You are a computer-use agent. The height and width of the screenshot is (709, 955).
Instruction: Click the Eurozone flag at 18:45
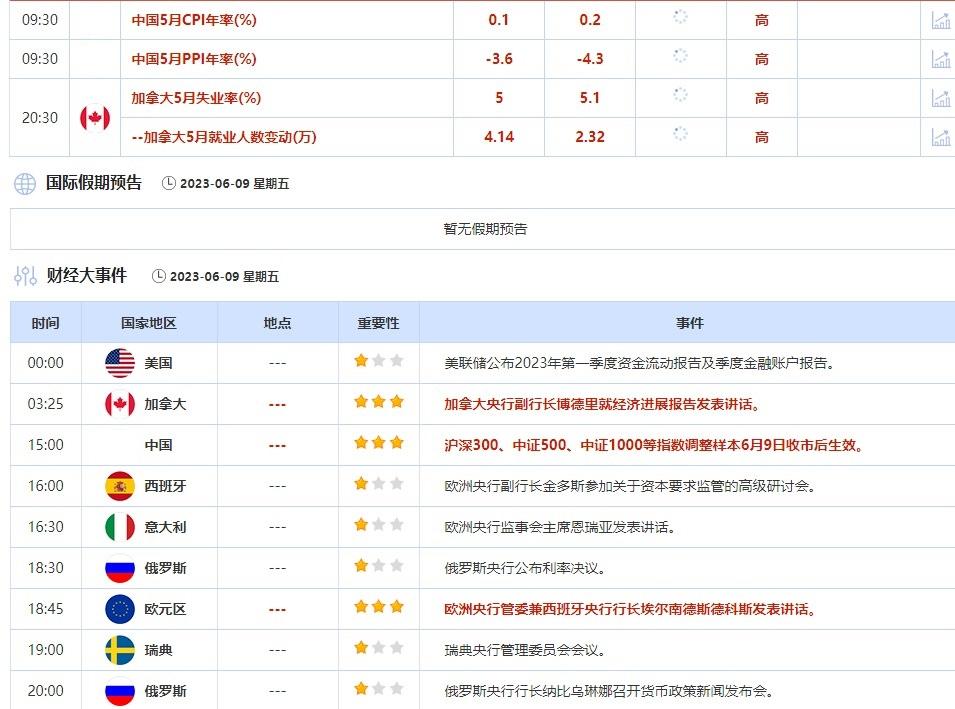click(x=120, y=608)
